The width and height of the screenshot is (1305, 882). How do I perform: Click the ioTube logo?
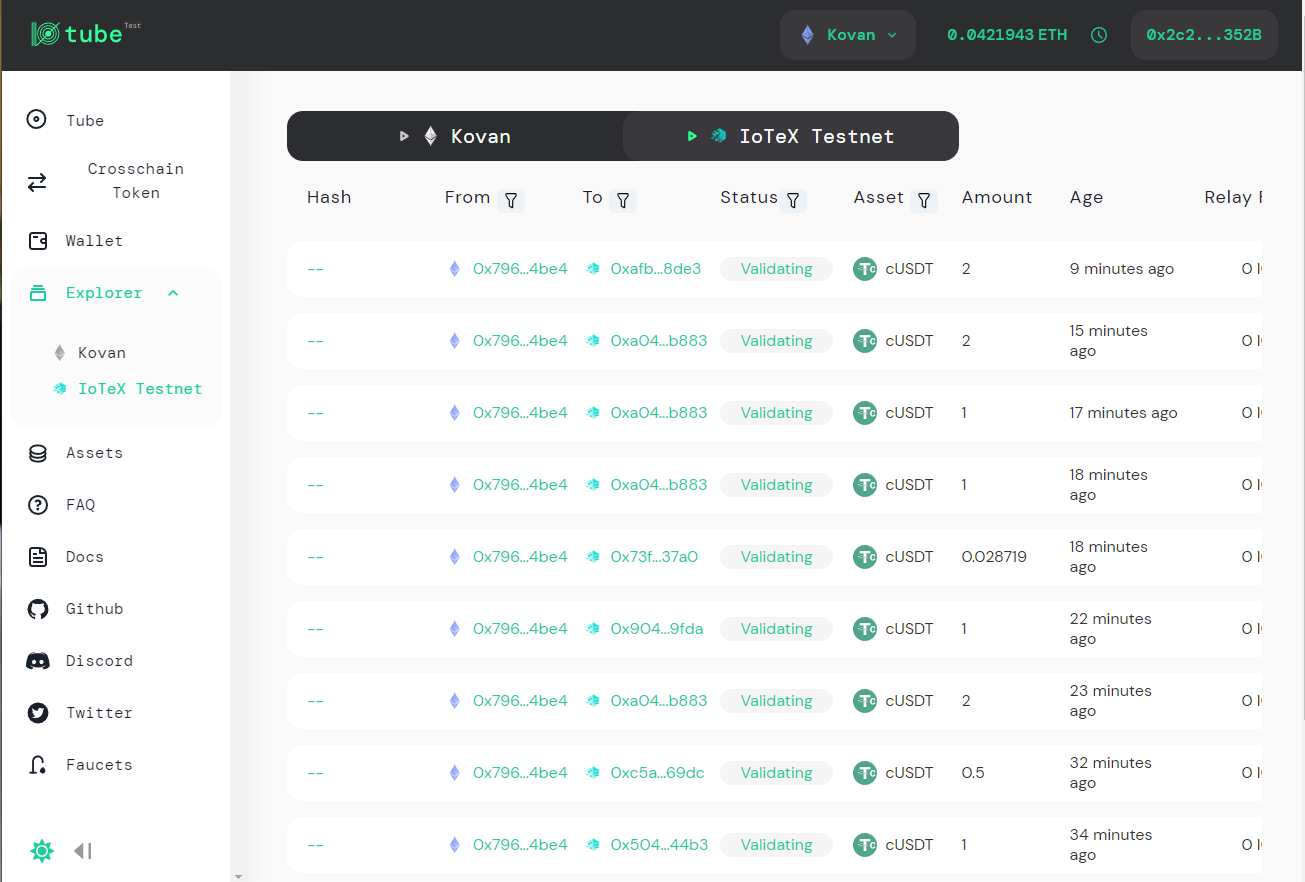pos(85,34)
